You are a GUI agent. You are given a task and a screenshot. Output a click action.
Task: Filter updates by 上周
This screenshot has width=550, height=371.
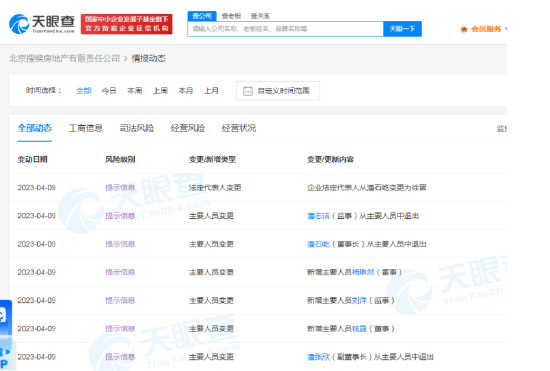coord(160,91)
